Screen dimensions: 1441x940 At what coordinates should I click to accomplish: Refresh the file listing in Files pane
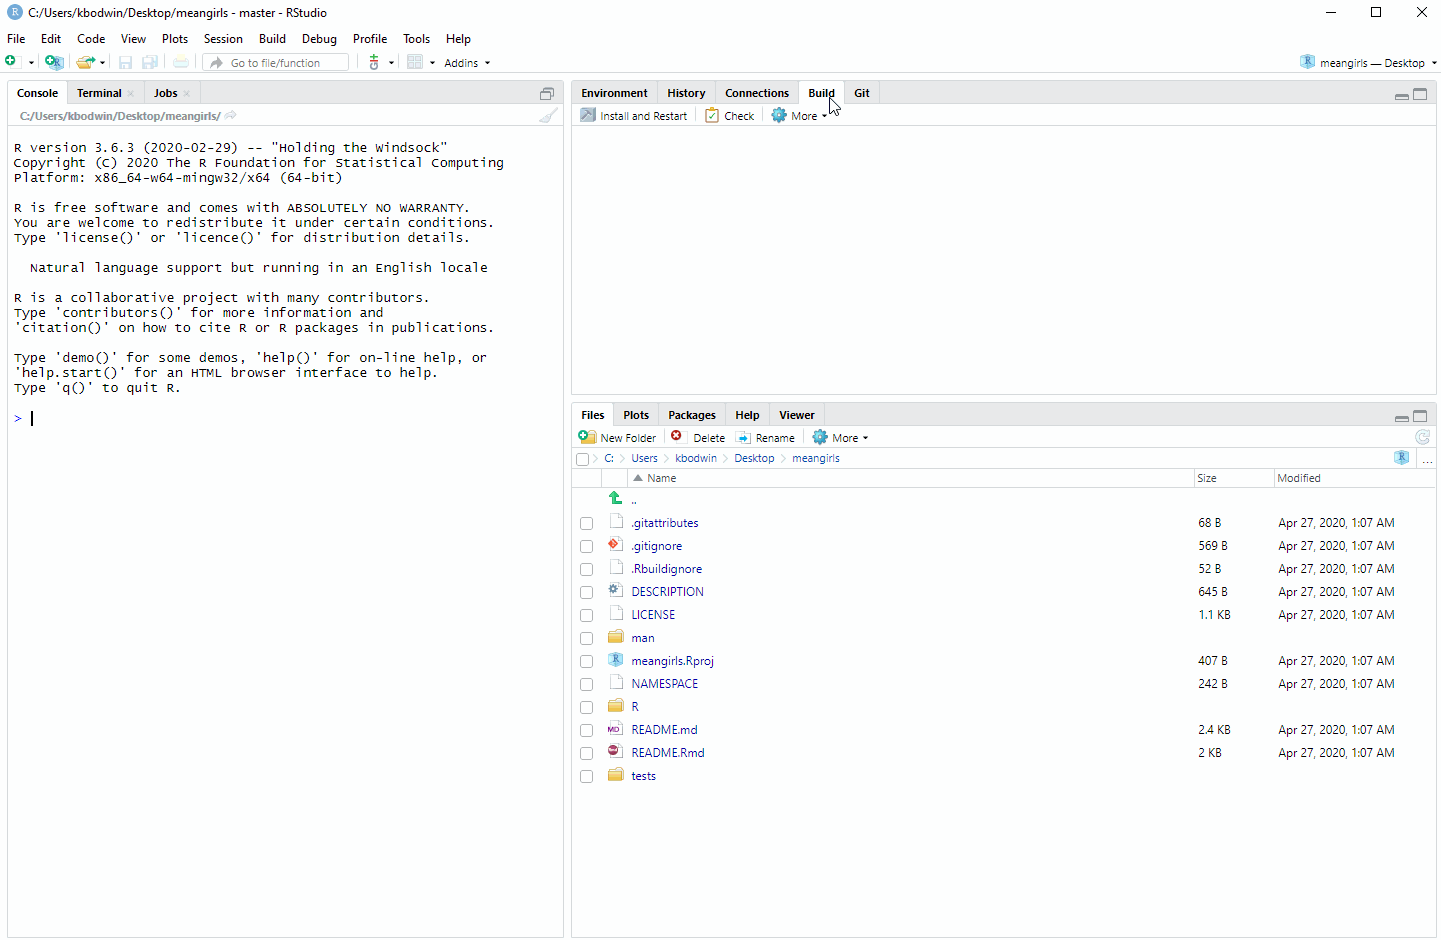[x=1422, y=438]
